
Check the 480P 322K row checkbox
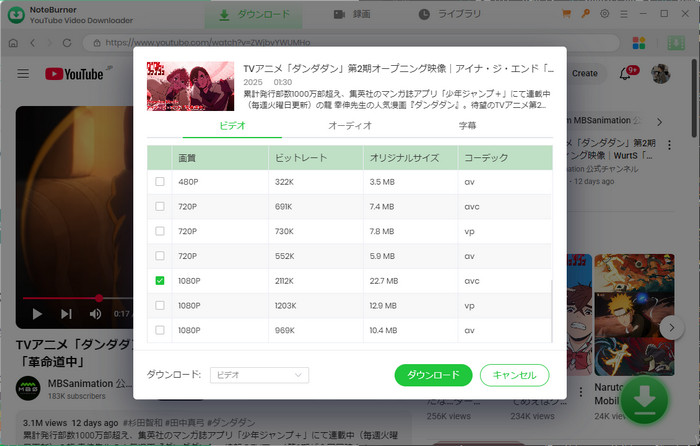coord(159,182)
